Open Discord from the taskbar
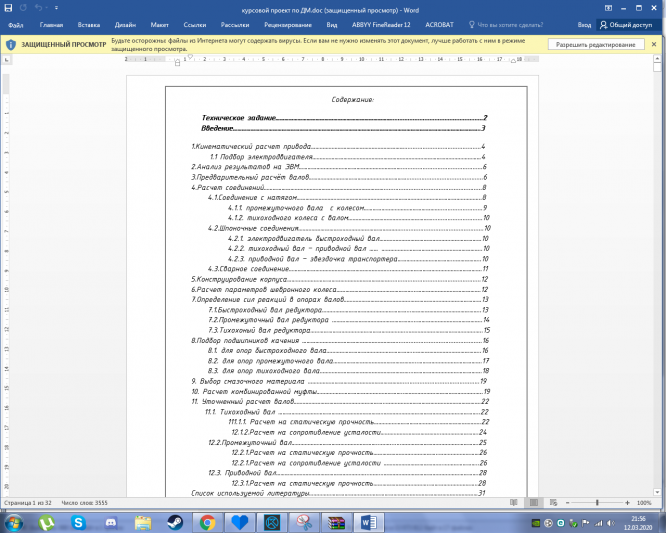This screenshot has width=666, height=533. tap(111, 523)
